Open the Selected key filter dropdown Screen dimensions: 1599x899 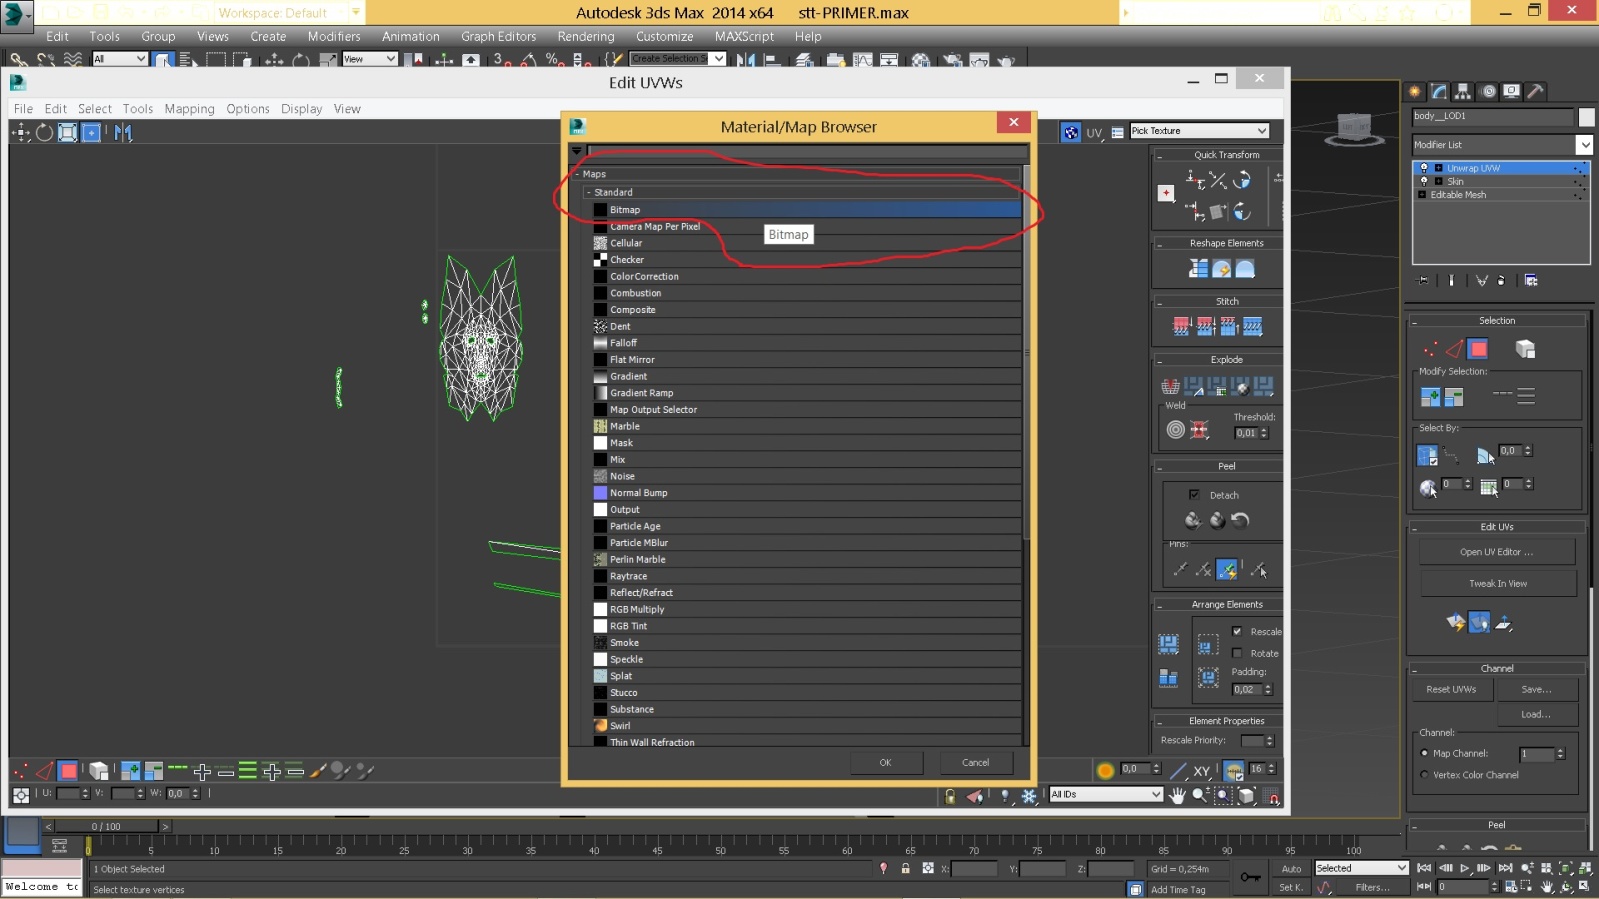1361,868
